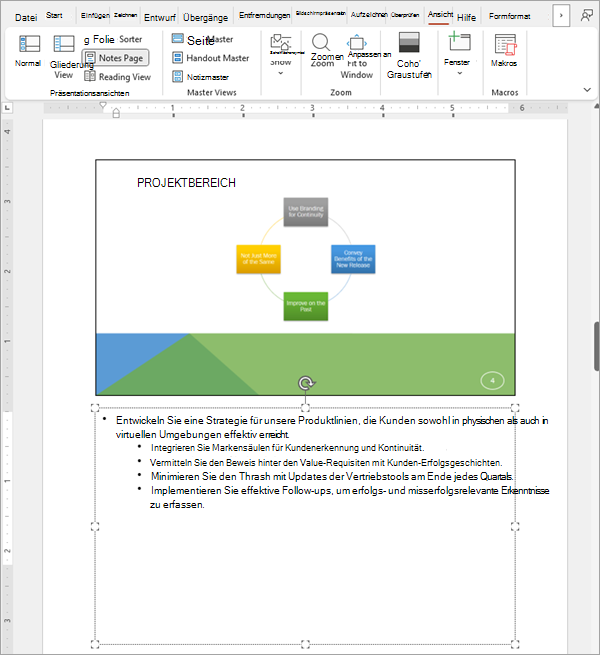Viewport: 600px width, 655px height.
Task: Click the bullet 'Entwickeln Sie eine Strategie' text
Action: point(332,427)
